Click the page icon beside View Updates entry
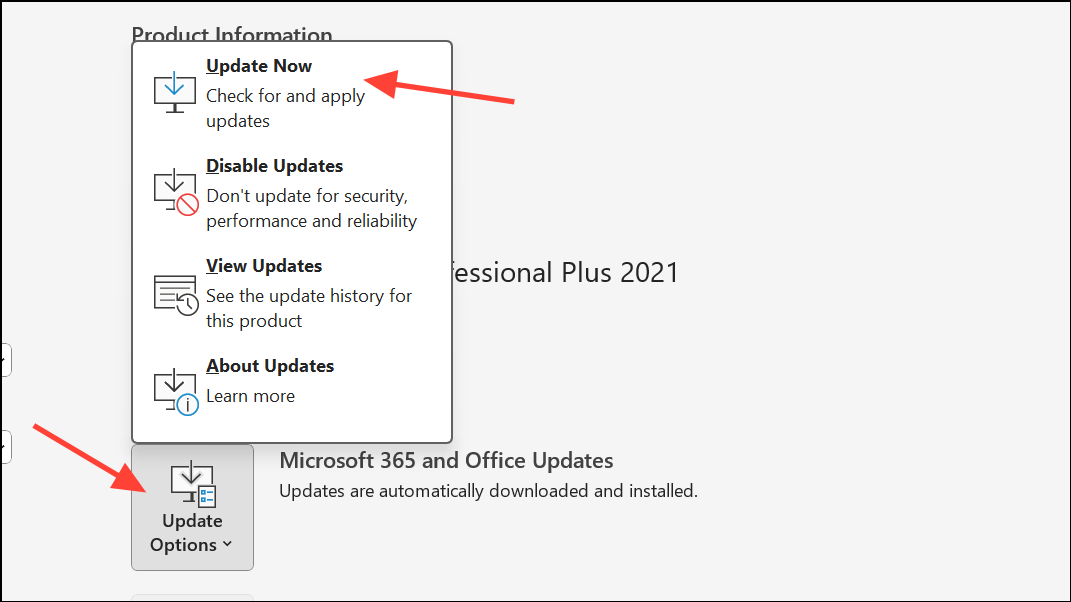Viewport: 1071px width, 602px height. click(172, 287)
